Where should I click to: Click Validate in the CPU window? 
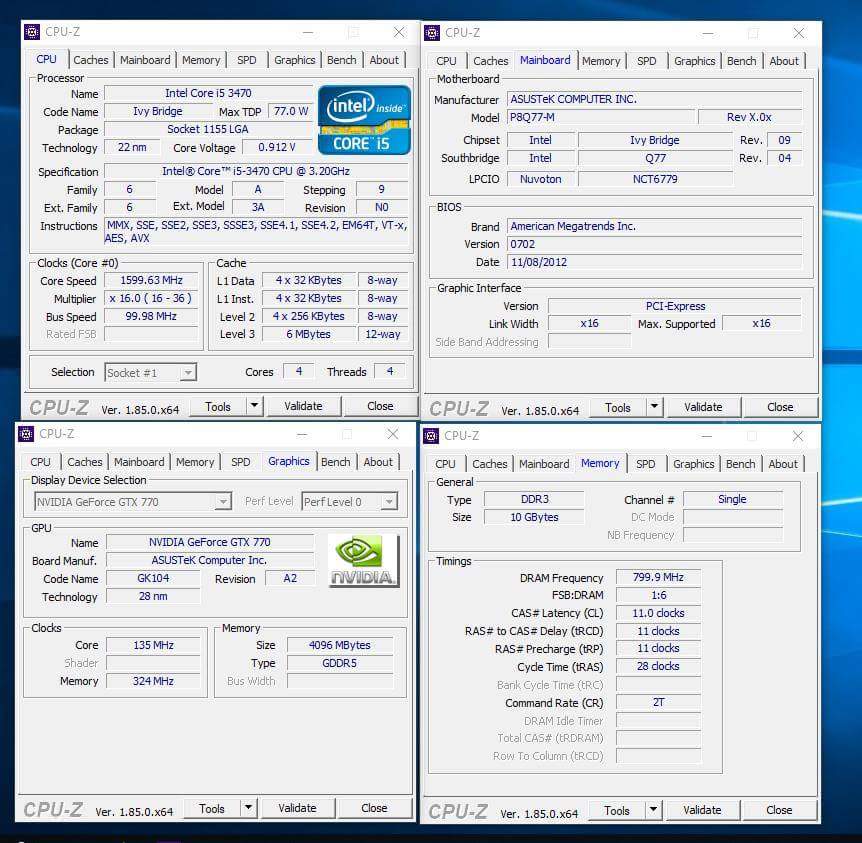pyautogui.click(x=303, y=406)
